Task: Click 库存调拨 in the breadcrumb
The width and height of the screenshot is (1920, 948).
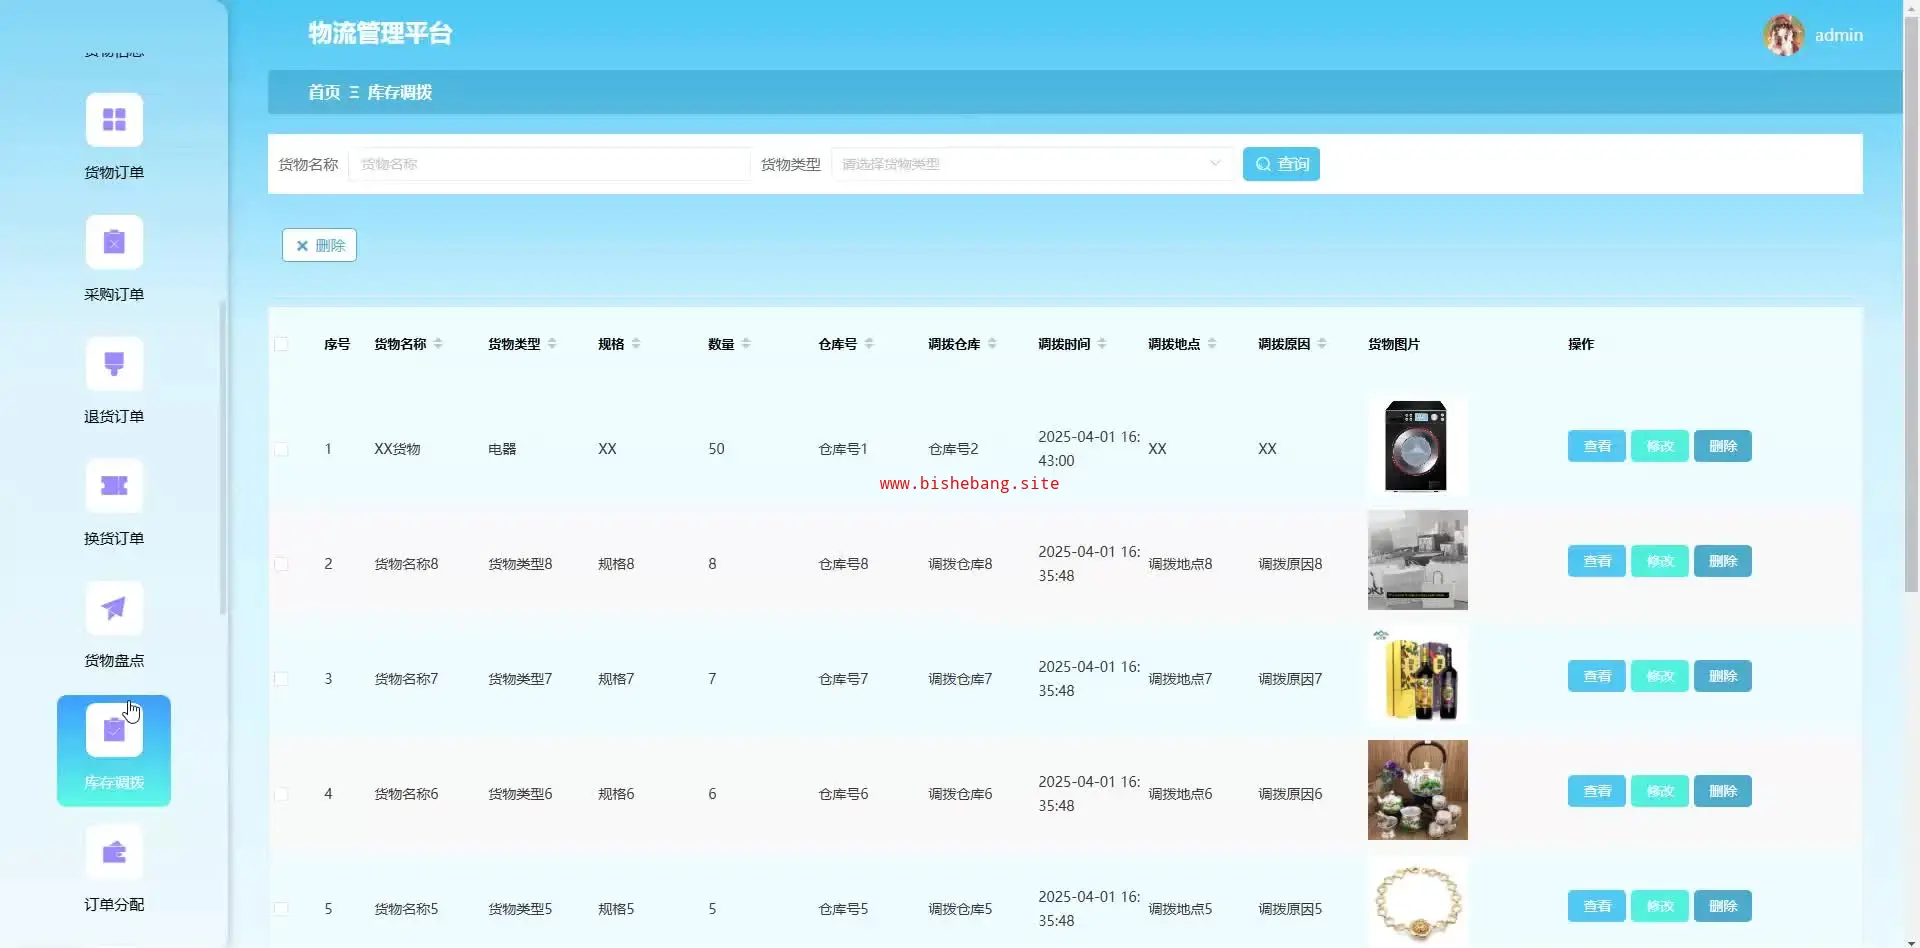Action: 399,92
